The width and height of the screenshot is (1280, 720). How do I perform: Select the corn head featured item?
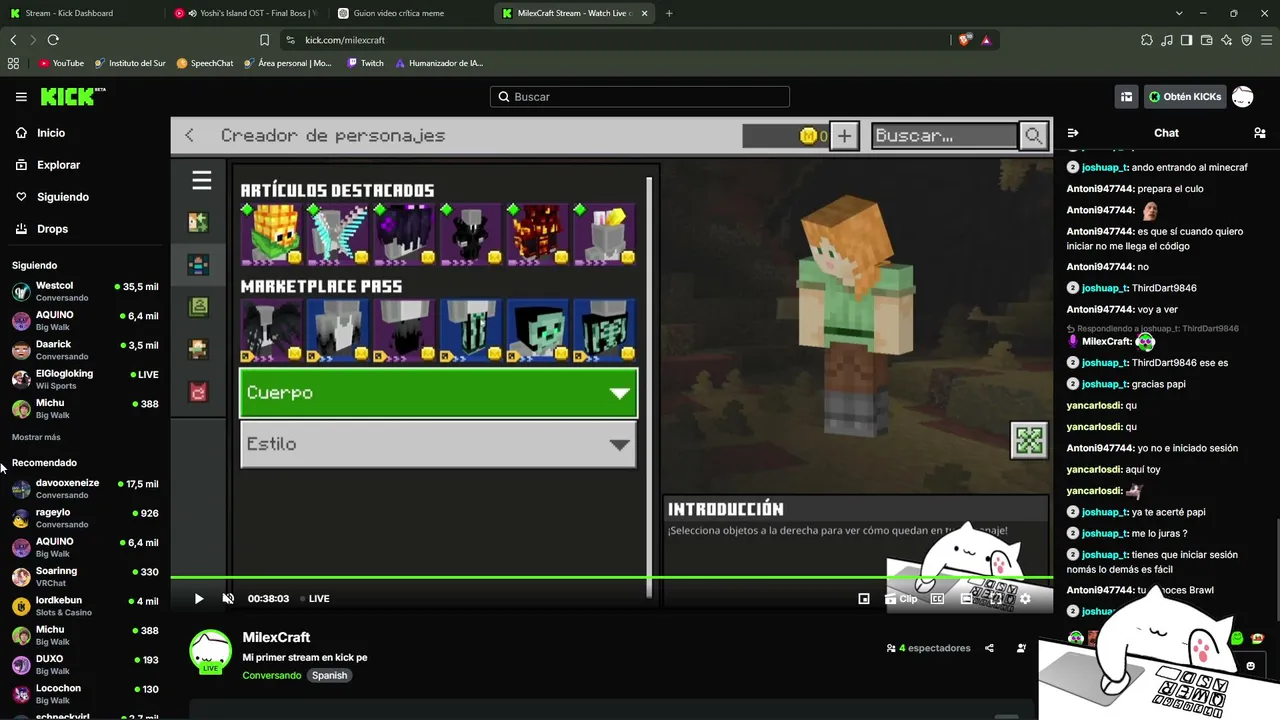pos(271,234)
